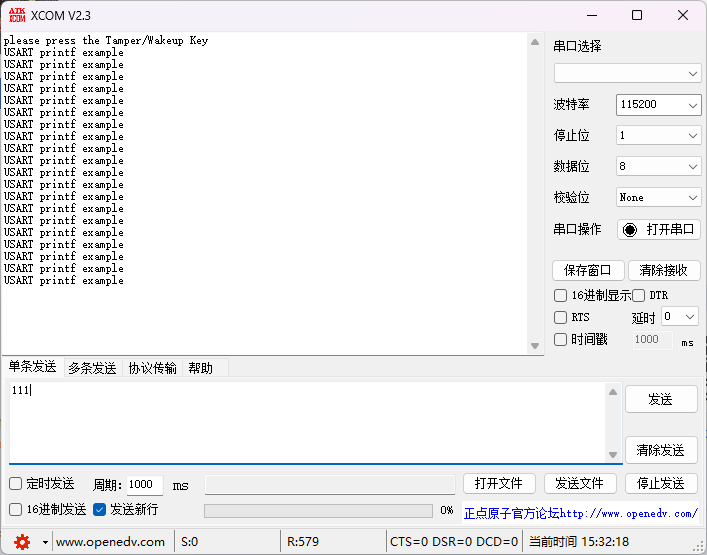Minimize the XCOM window
The width and height of the screenshot is (707, 555).
click(x=591, y=15)
